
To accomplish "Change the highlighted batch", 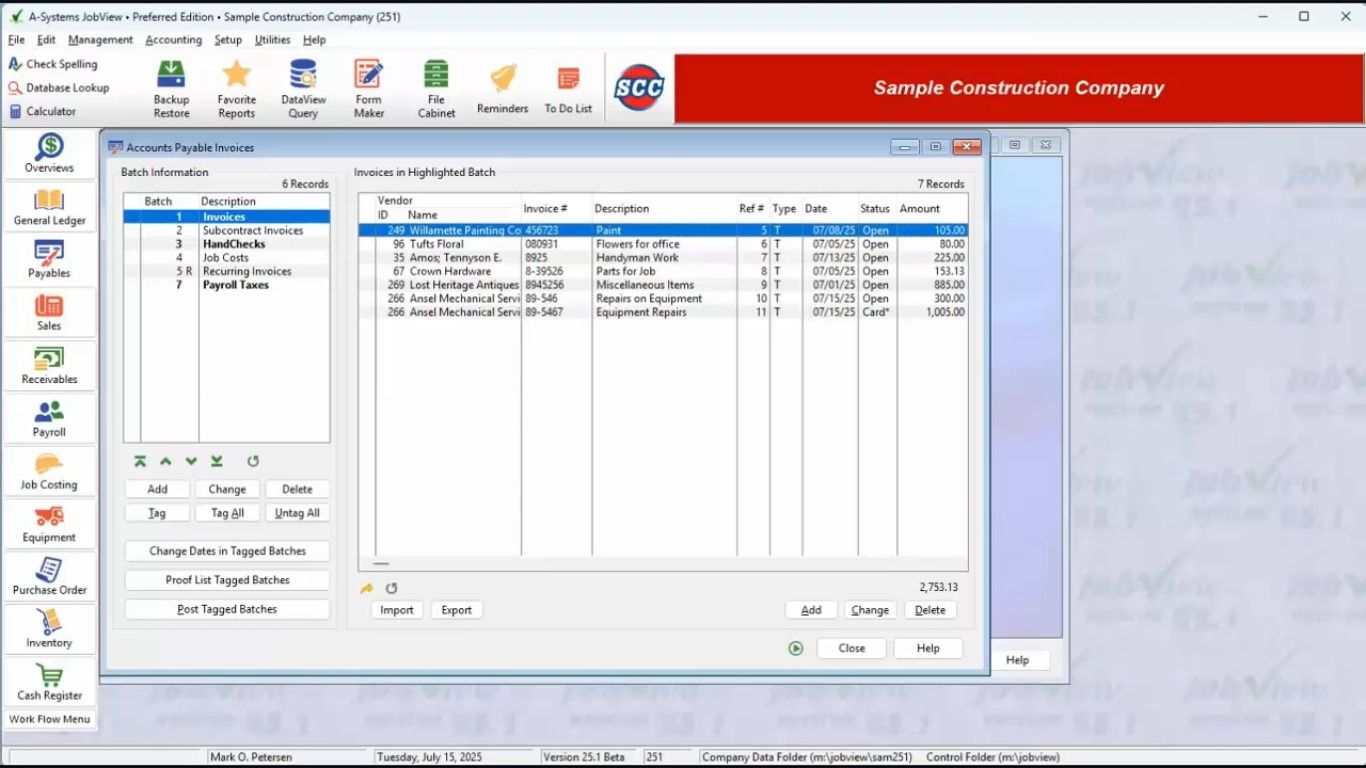I will (x=227, y=489).
